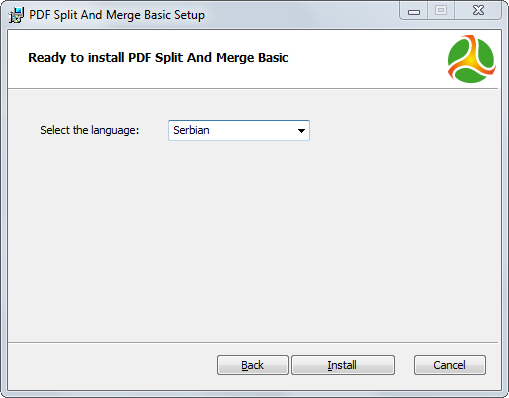Cancel the PDF Split And Merge setup

coord(450,365)
